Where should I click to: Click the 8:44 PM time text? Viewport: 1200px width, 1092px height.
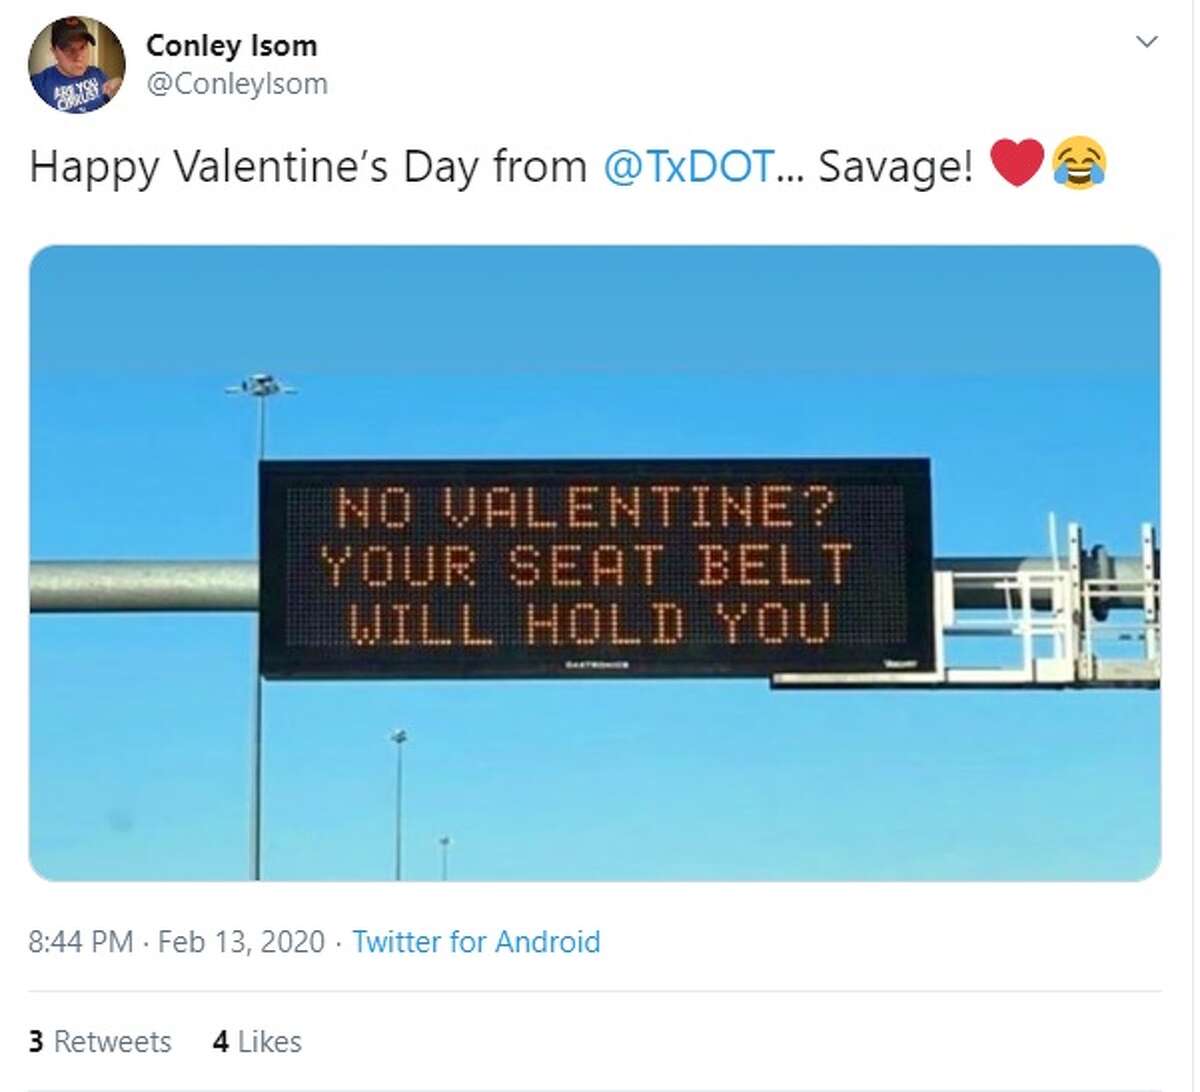(x=80, y=942)
